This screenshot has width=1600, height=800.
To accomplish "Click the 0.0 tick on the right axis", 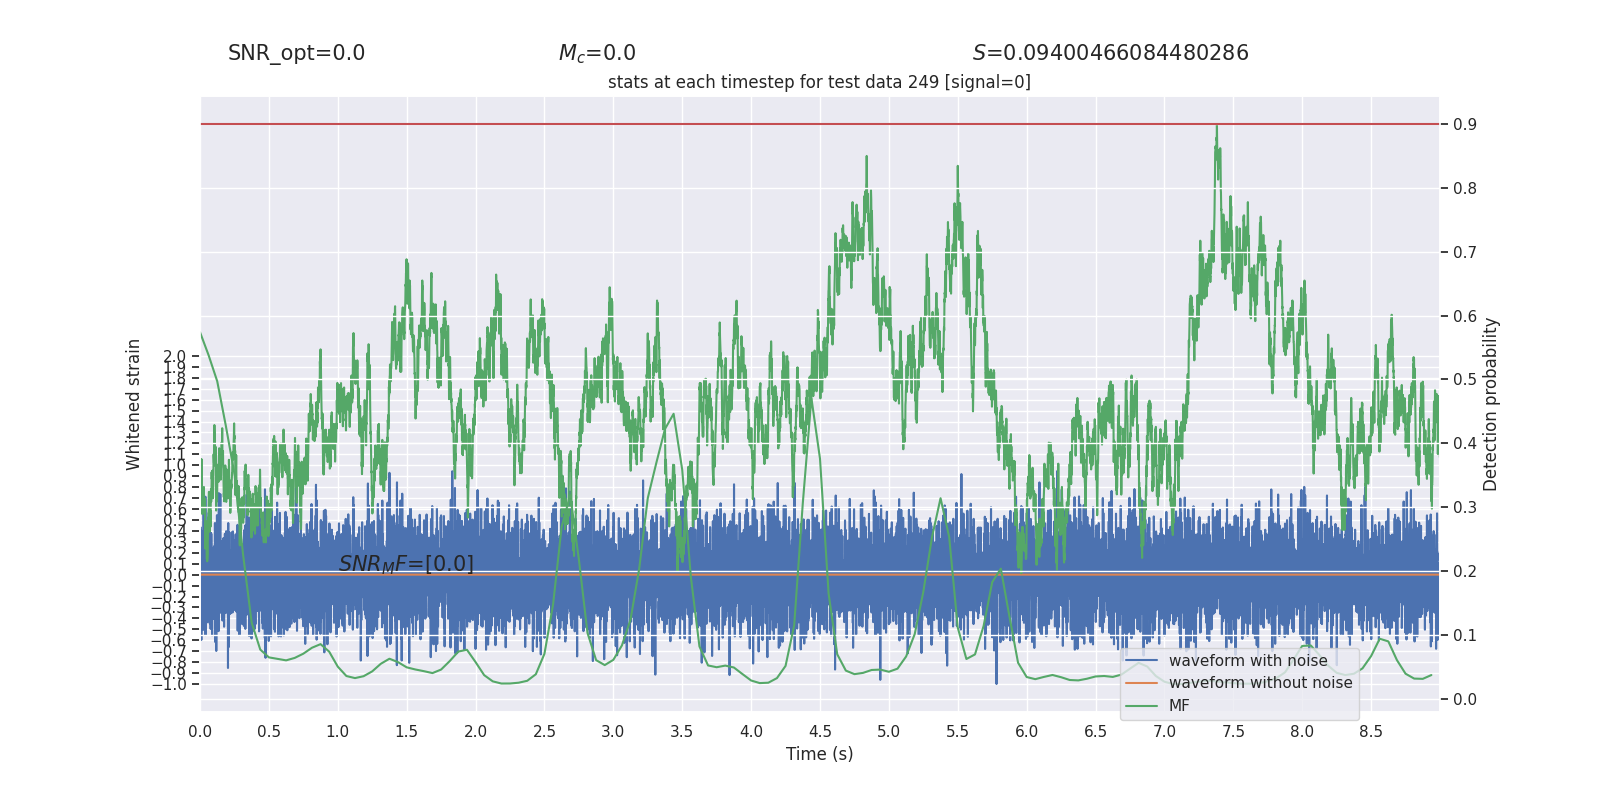I will [x=1465, y=700].
